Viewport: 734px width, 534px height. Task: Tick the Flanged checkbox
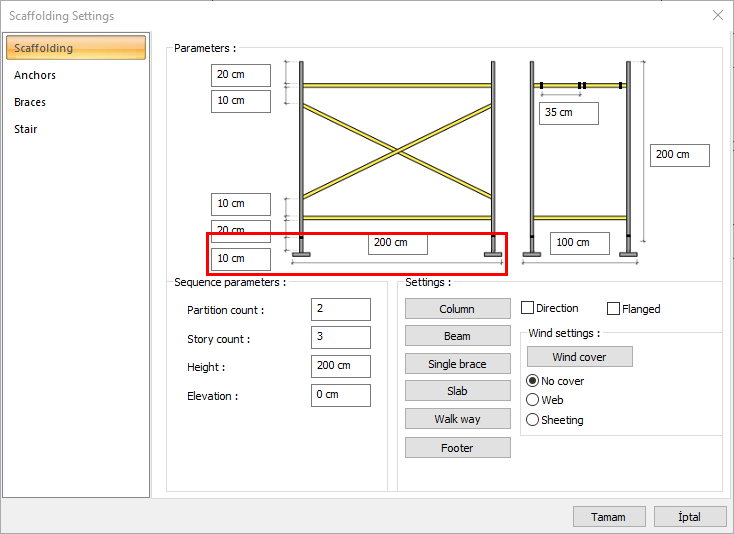tap(614, 309)
